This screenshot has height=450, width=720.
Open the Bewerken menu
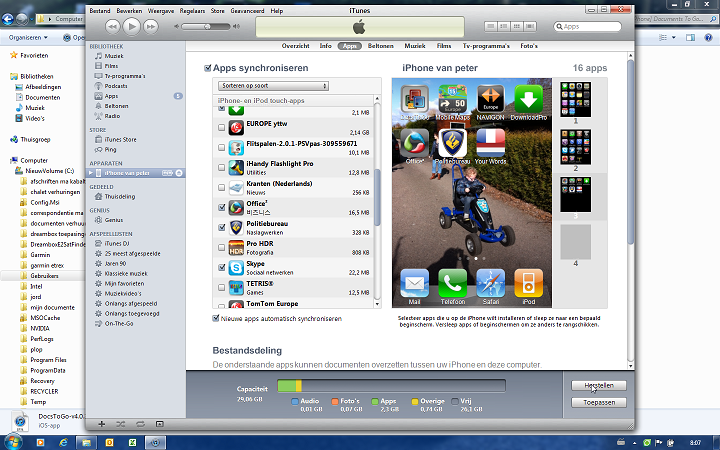[129, 11]
